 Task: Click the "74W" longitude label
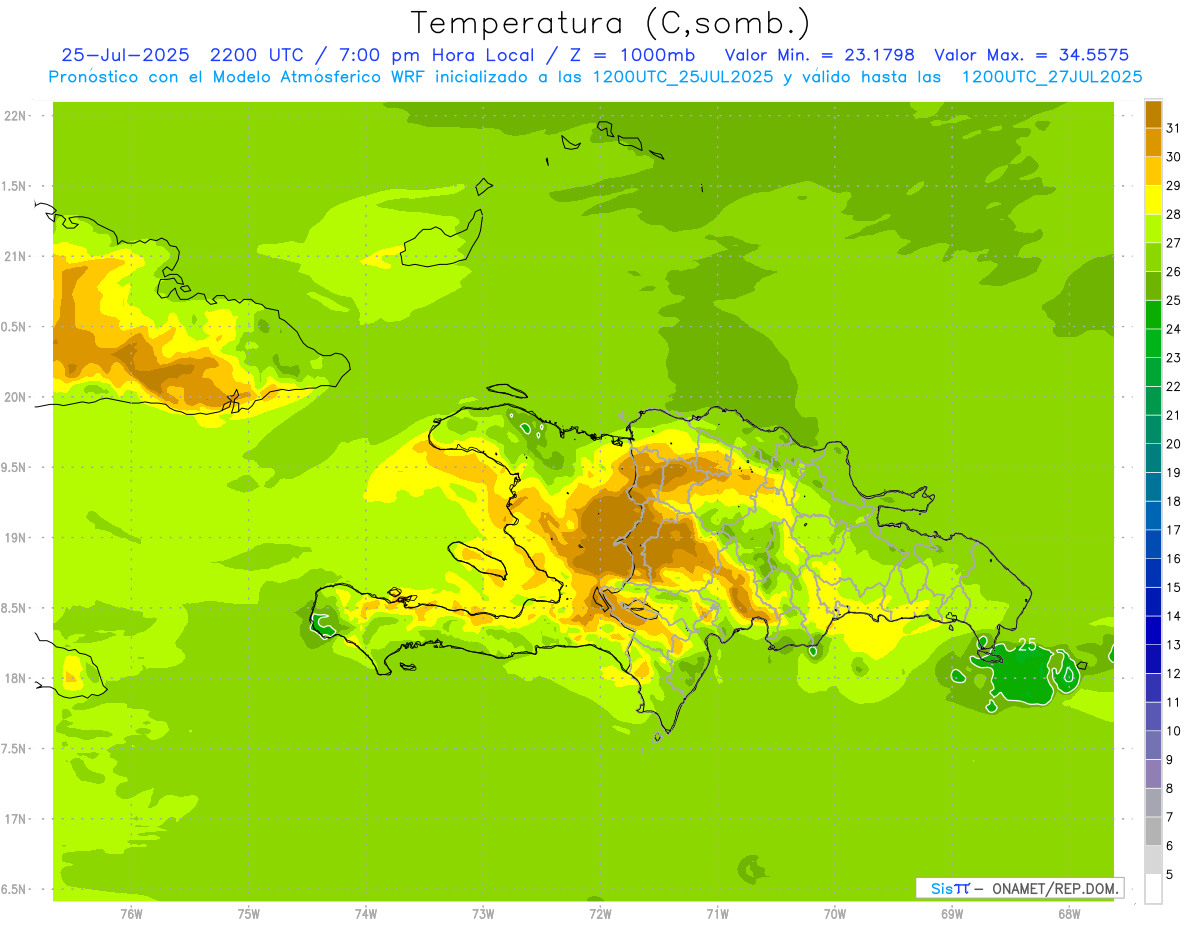click(366, 913)
